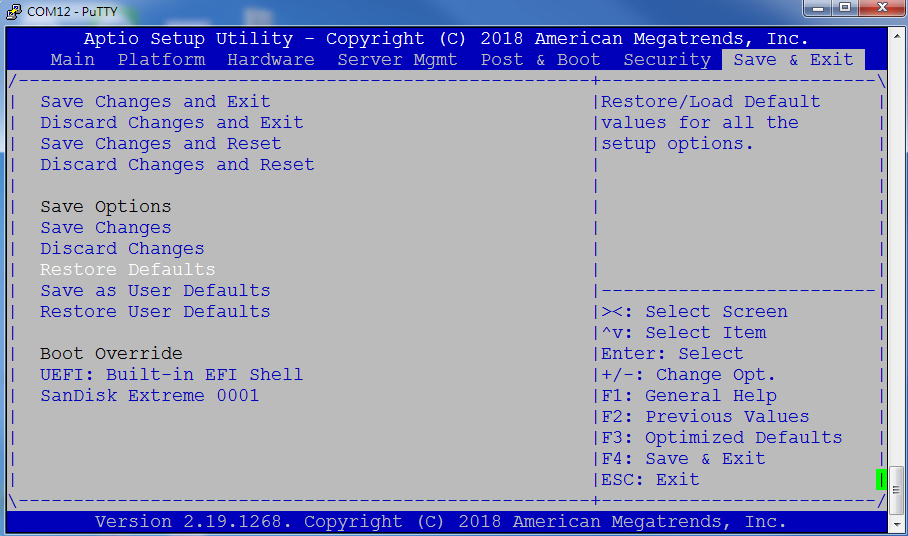
Task: Select highlighted Restore Defaults entry
Action: pyautogui.click(x=127, y=270)
